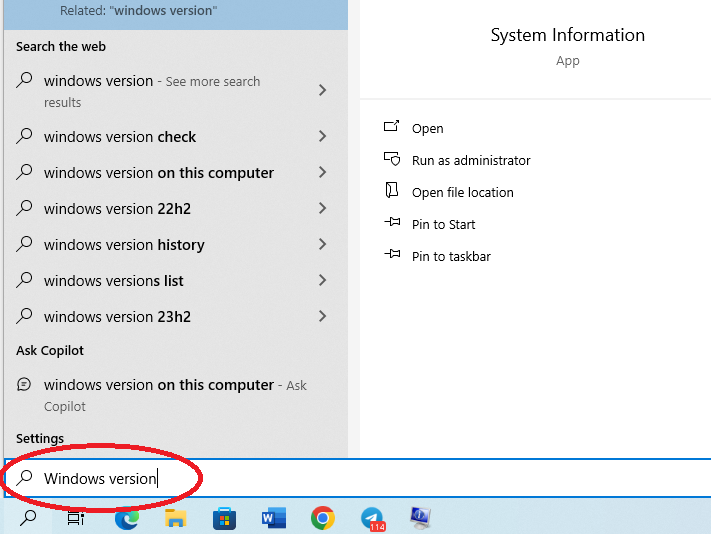Click the shield icon for Run as administrator

(x=392, y=159)
